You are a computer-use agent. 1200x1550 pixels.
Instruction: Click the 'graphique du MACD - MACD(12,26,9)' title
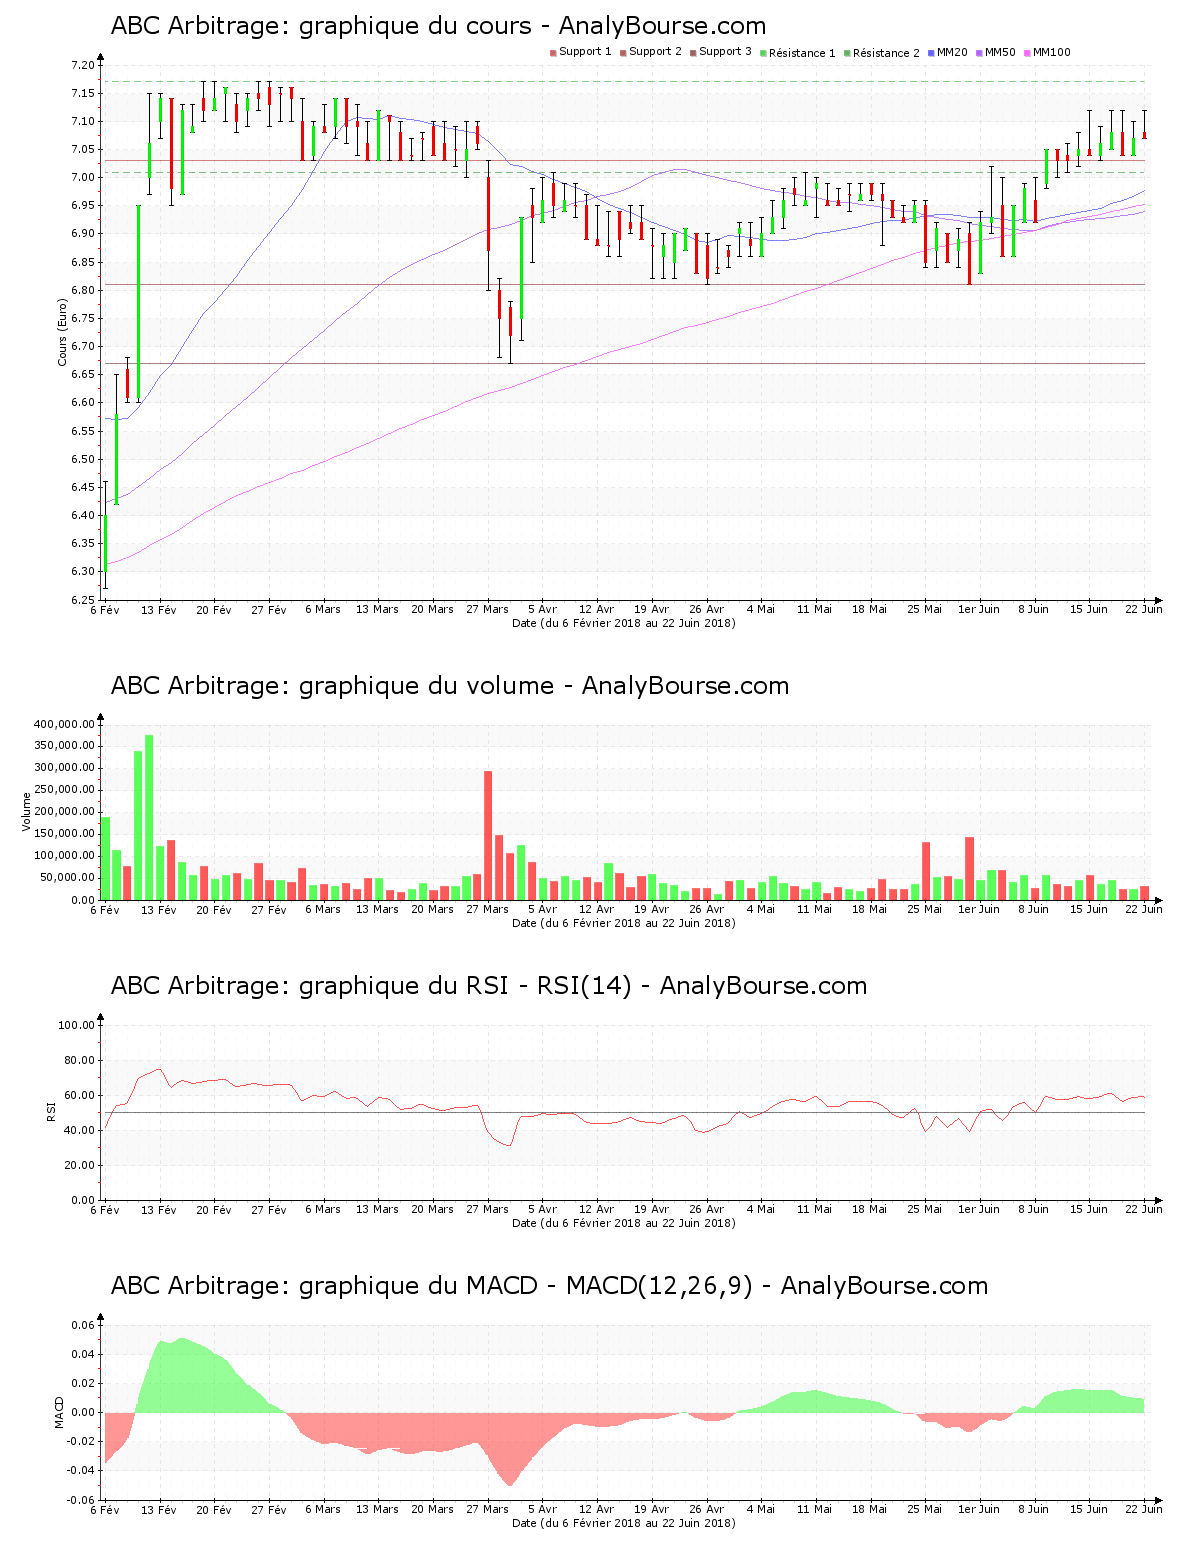click(x=549, y=1286)
